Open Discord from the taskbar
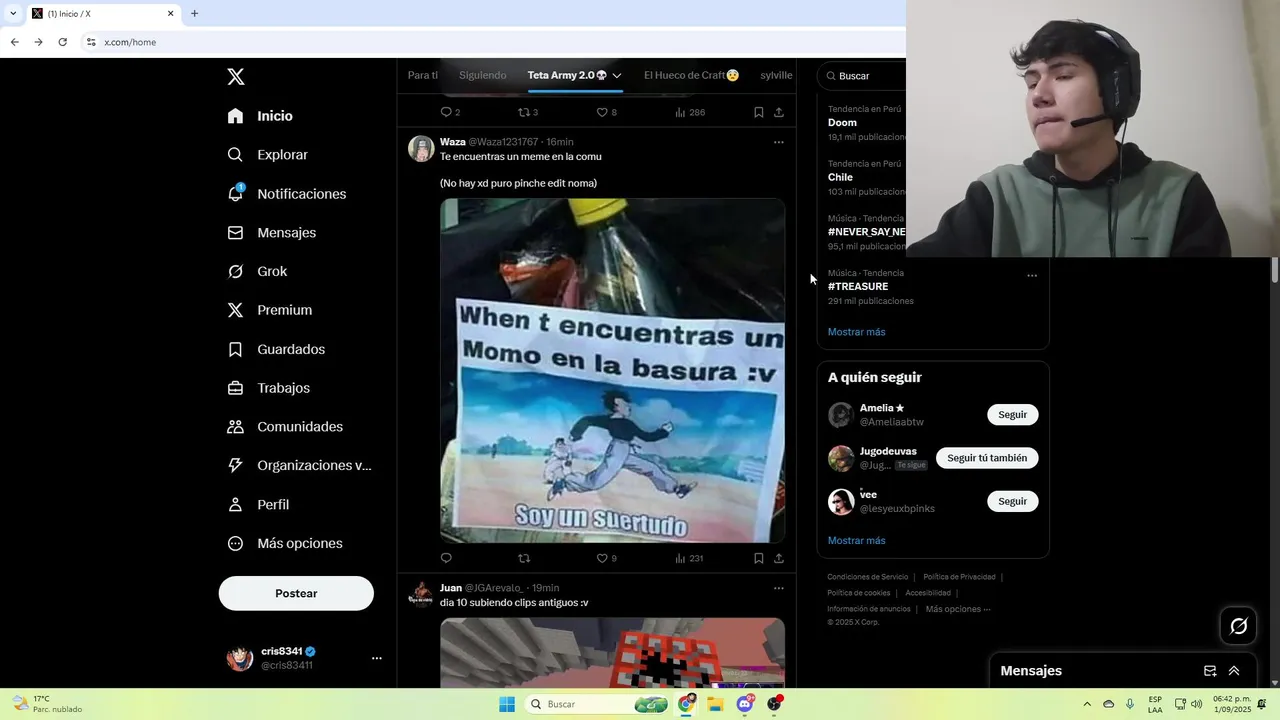This screenshot has height=720, width=1280. click(x=744, y=704)
